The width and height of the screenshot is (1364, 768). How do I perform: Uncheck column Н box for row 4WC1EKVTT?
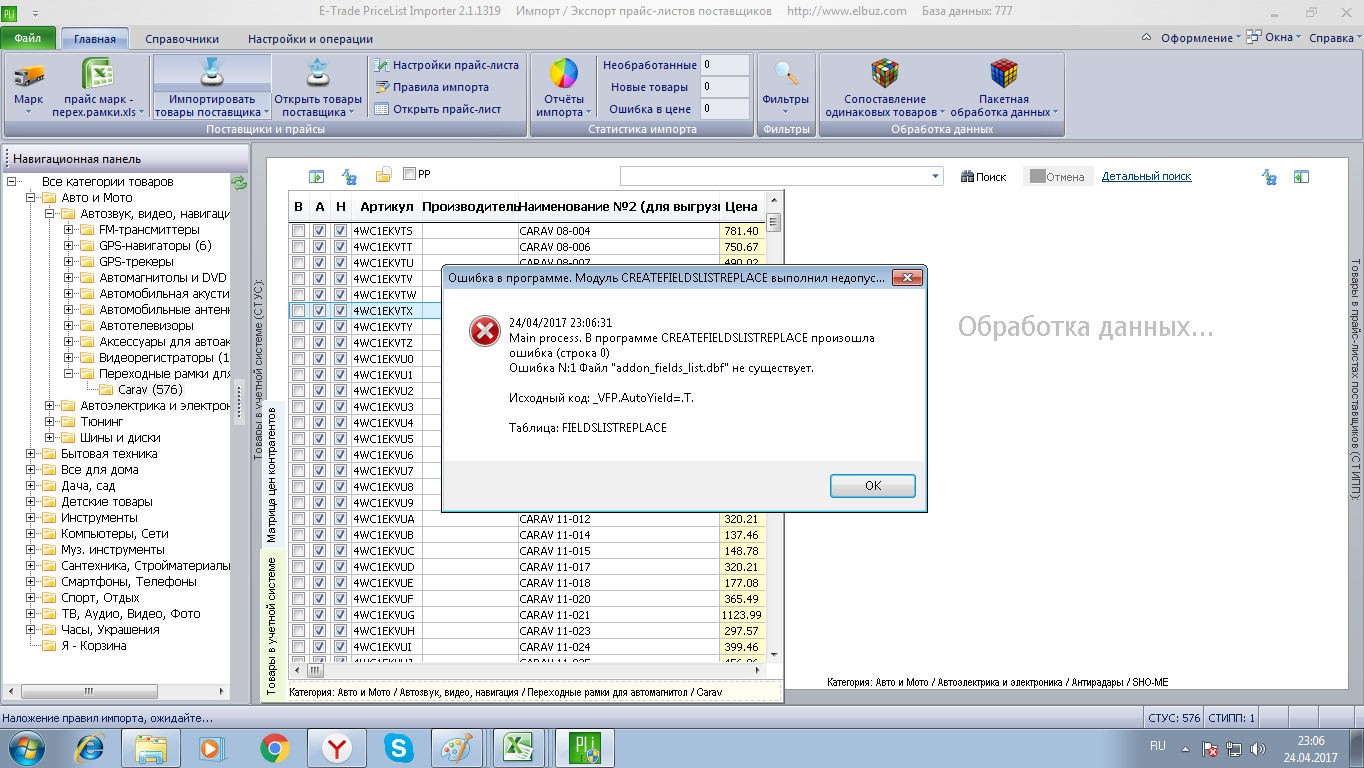[x=340, y=247]
